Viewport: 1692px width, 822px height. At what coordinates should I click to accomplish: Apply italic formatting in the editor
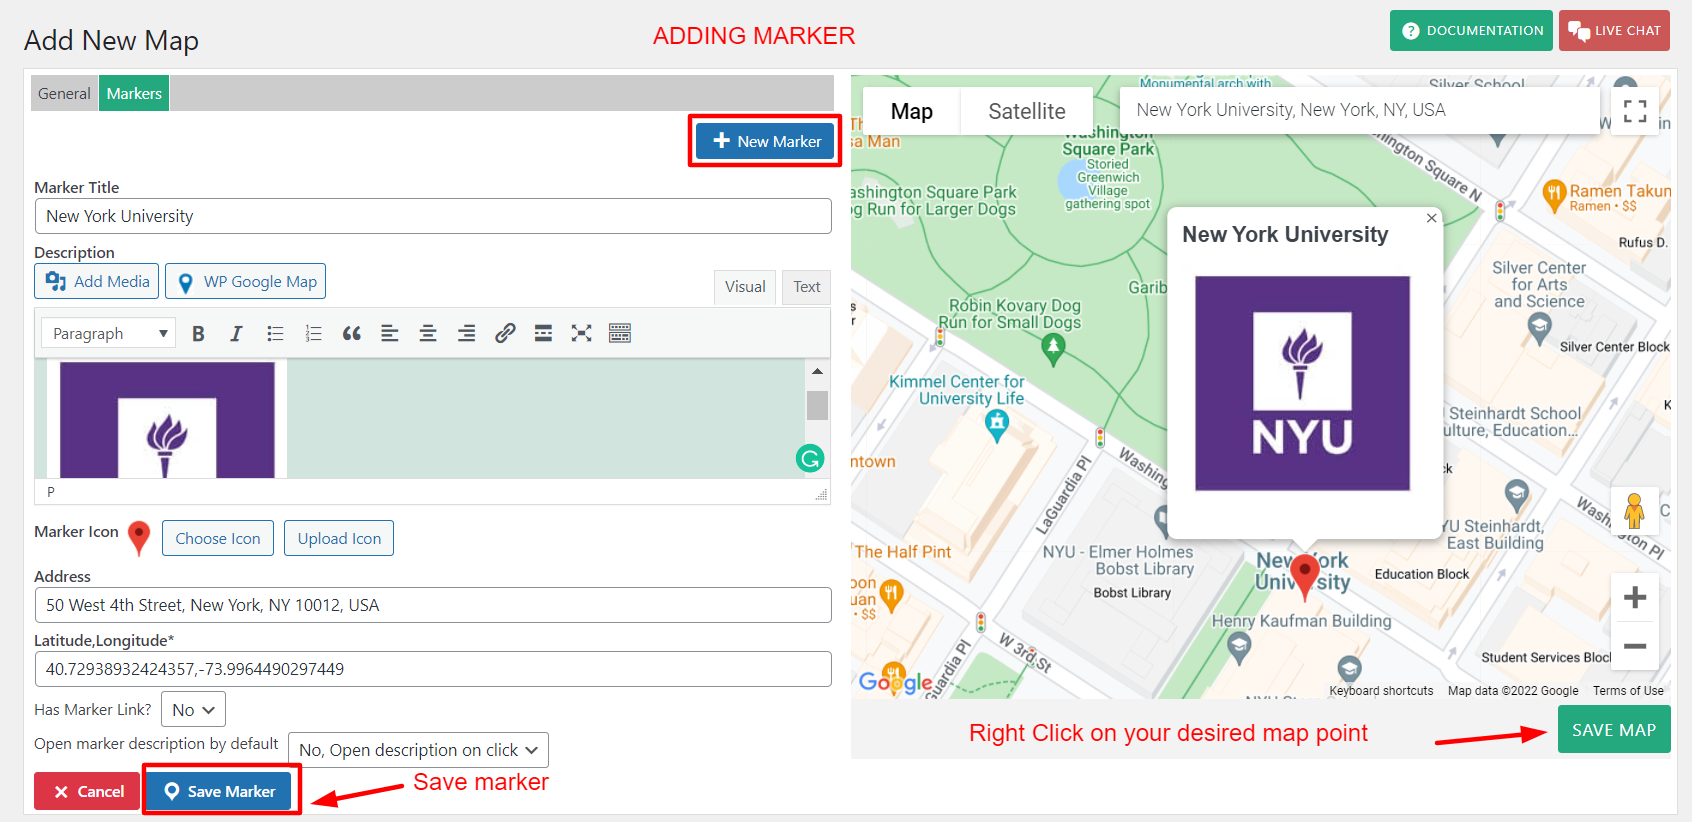tap(236, 334)
